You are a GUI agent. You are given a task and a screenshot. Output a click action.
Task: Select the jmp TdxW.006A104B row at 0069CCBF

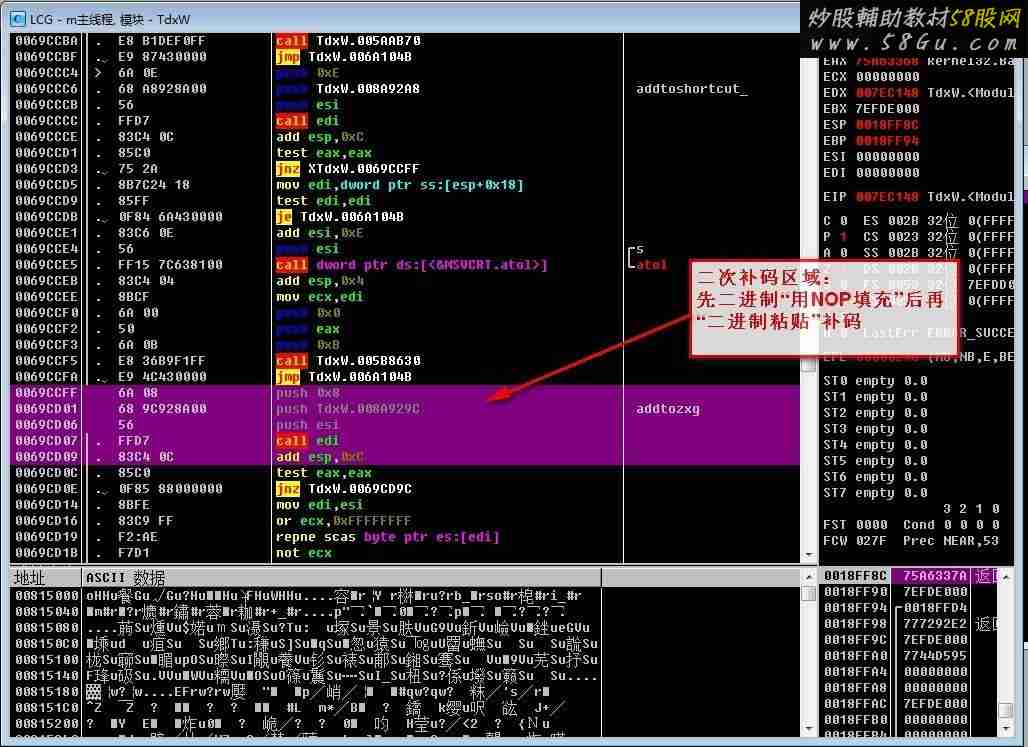click(x=405, y=56)
